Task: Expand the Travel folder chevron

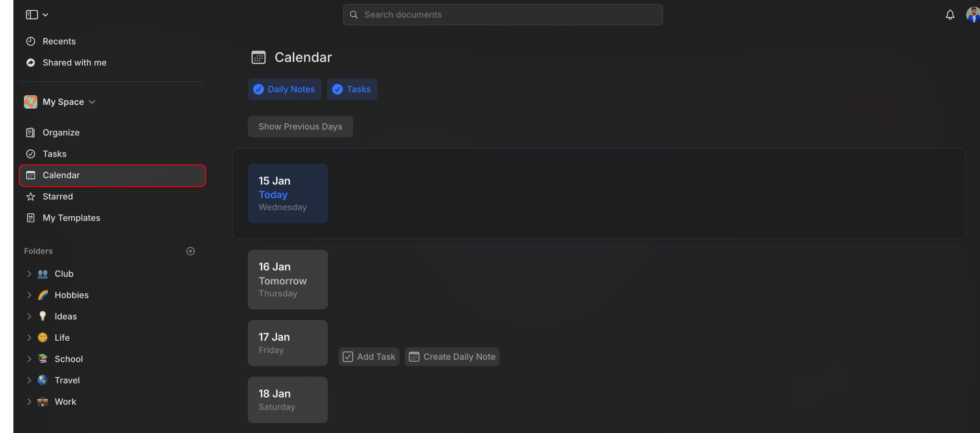Action: coord(29,381)
